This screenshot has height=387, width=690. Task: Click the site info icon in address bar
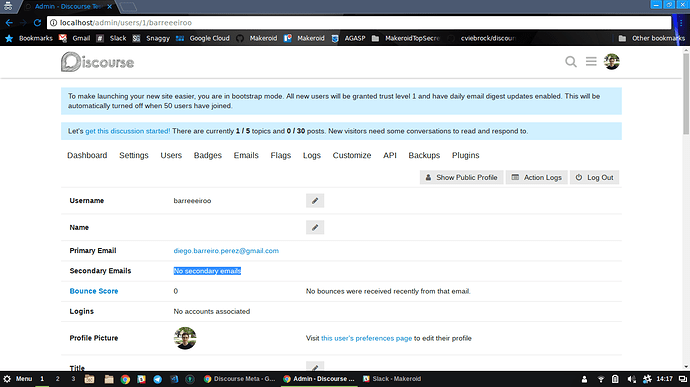[53, 22]
